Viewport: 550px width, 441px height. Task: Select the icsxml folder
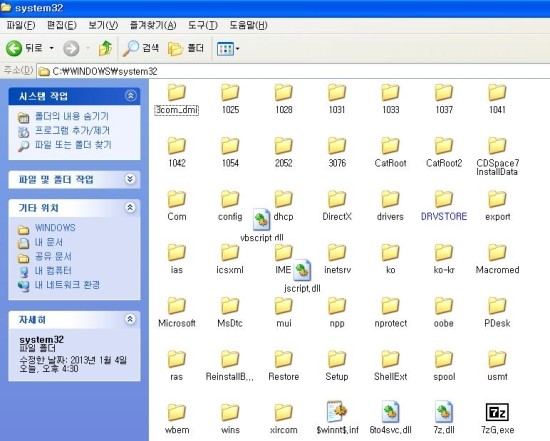coord(230,260)
